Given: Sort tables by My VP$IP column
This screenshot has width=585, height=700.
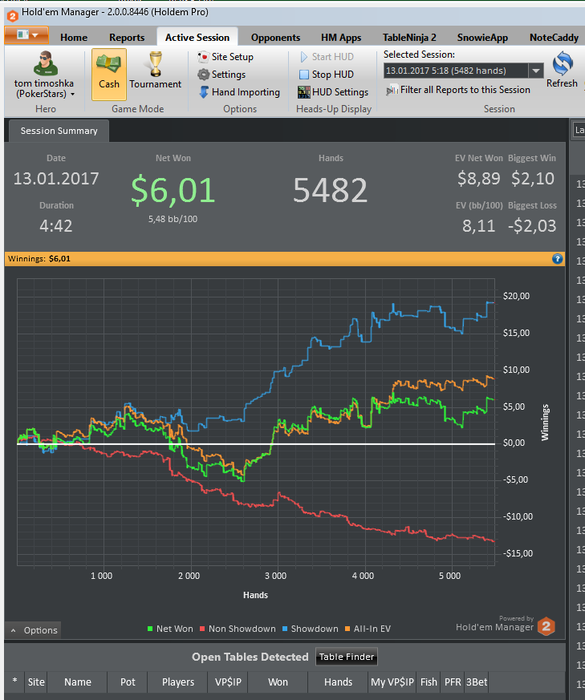Looking at the screenshot, I should (x=392, y=682).
